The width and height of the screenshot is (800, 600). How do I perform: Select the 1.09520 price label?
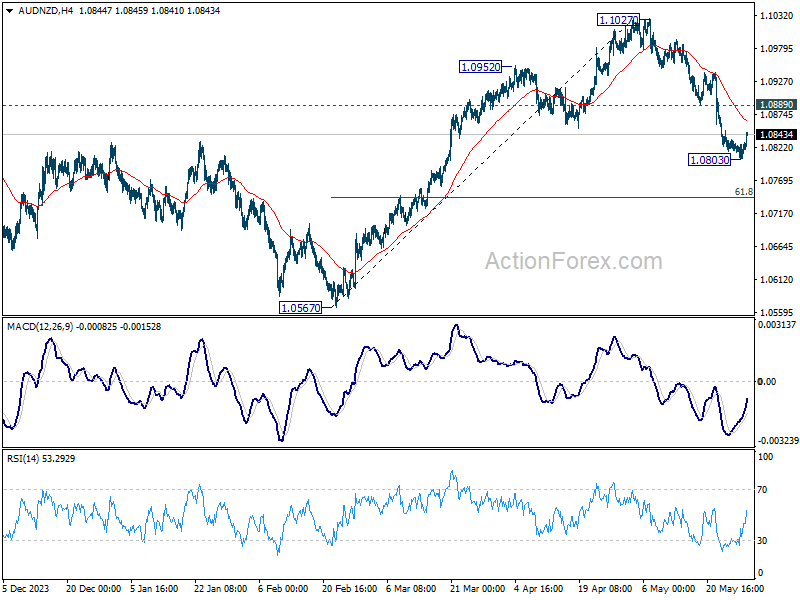tap(480, 67)
